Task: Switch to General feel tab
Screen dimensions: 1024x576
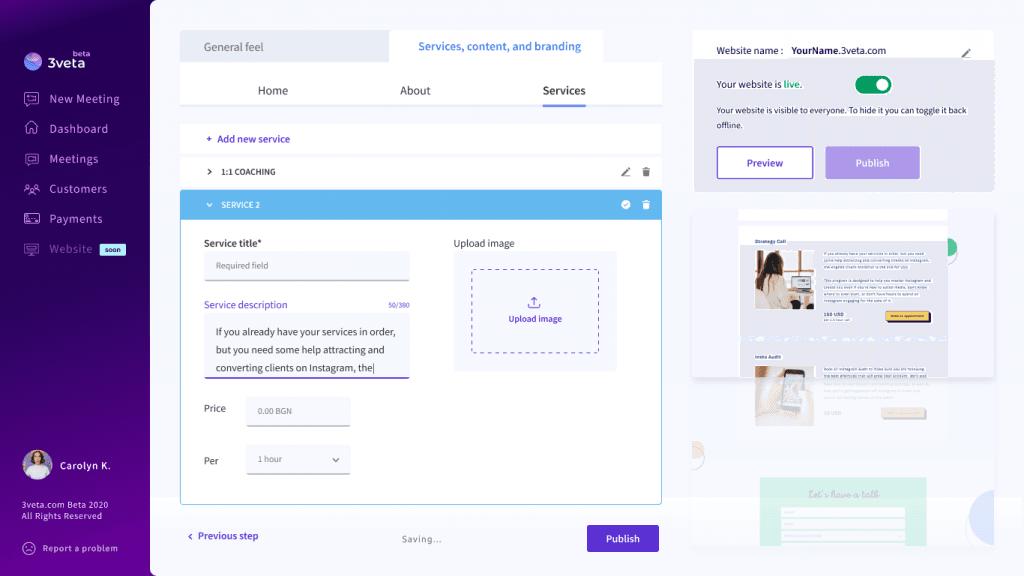Action: [285, 46]
